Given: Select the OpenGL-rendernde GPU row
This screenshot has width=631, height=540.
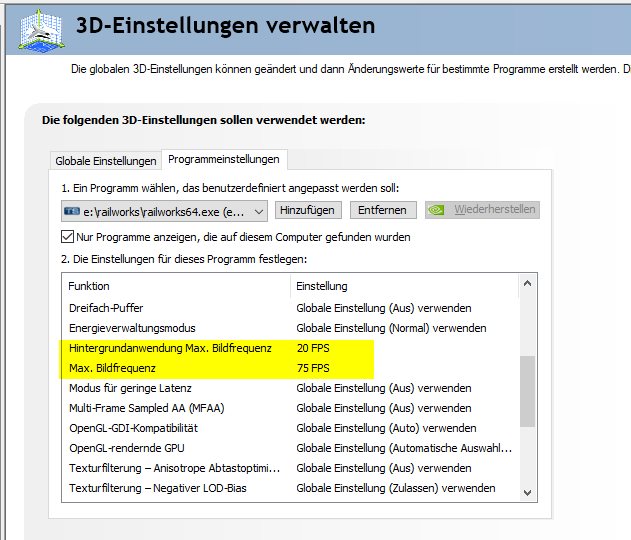Looking at the screenshot, I should click(290, 448).
